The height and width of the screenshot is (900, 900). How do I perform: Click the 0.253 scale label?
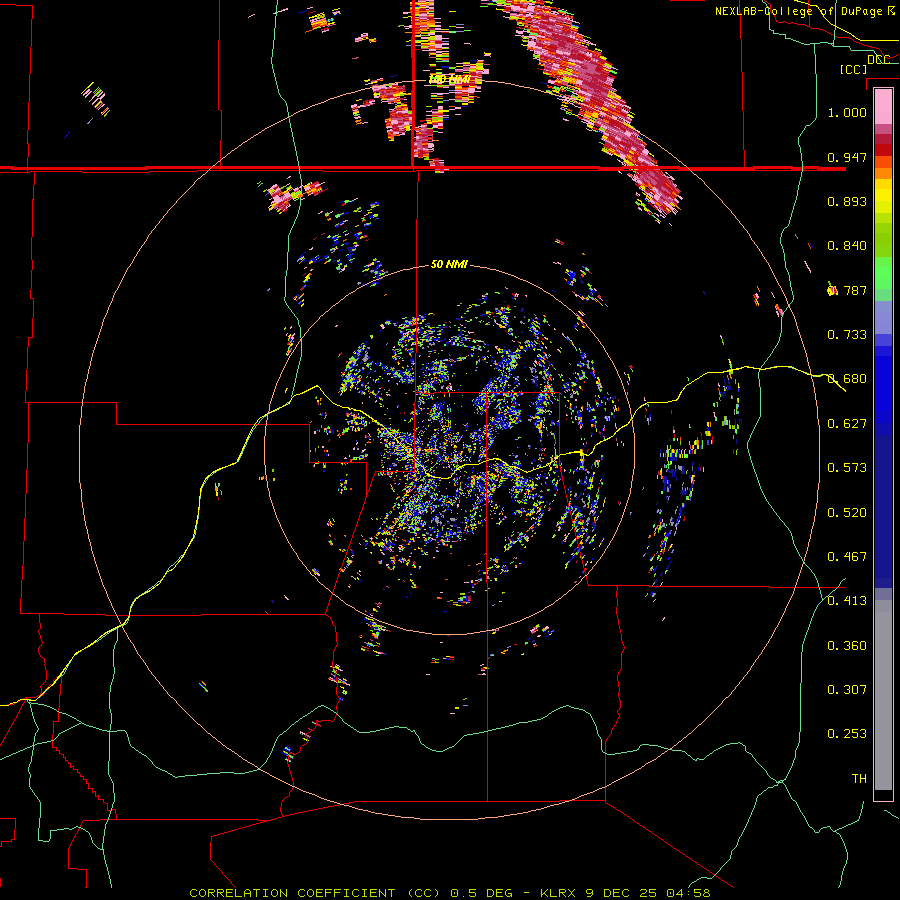click(x=847, y=734)
